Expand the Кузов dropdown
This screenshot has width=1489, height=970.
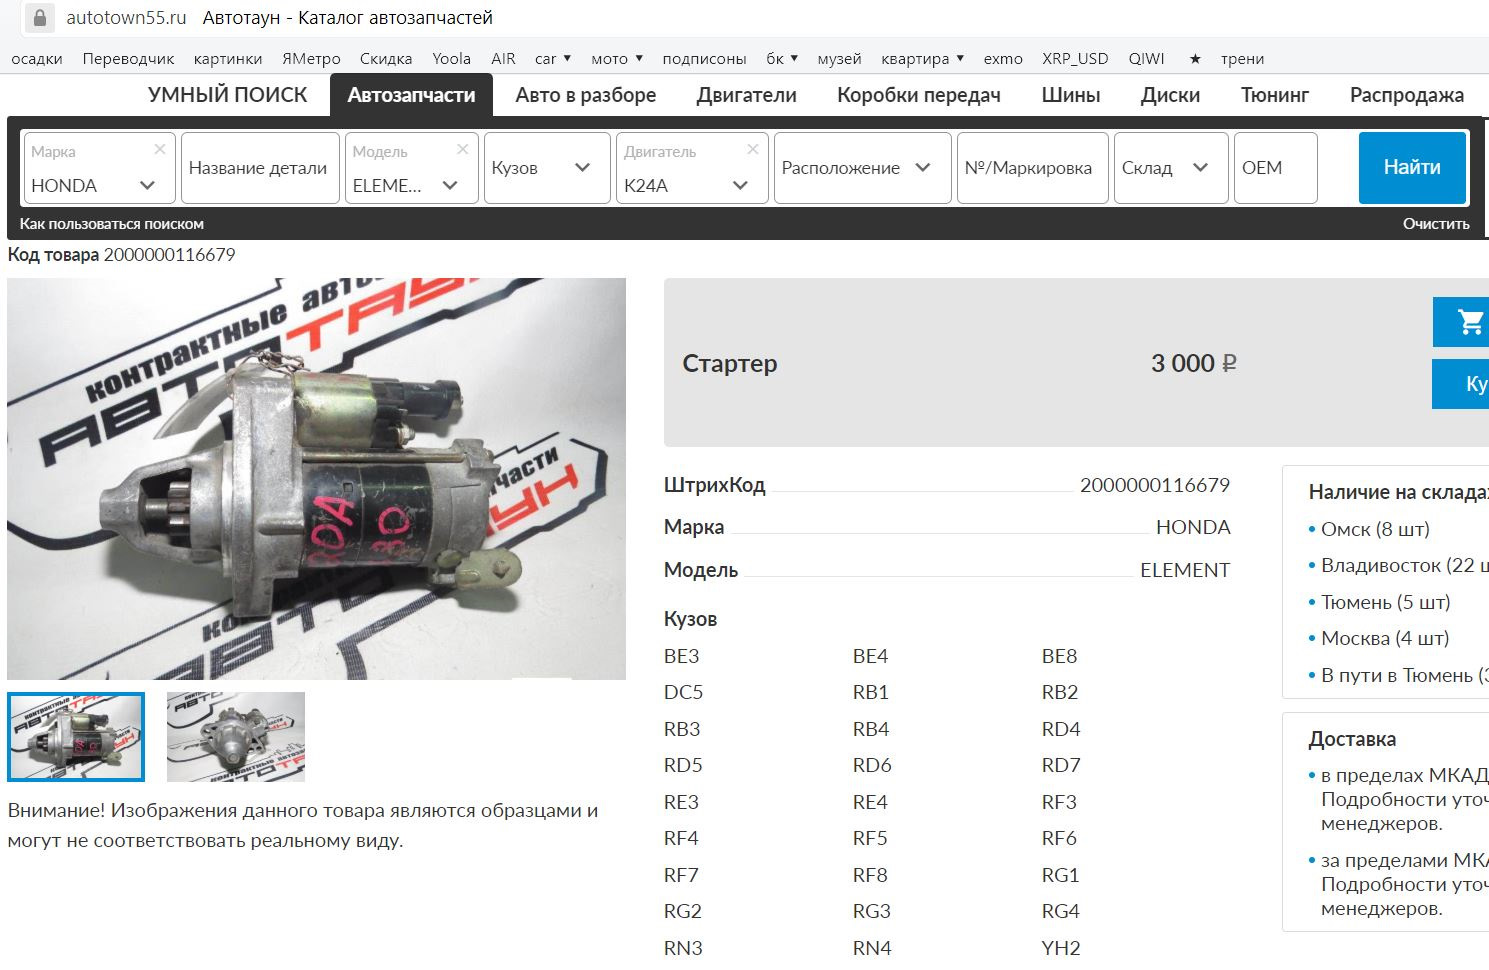tap(547, 168)
